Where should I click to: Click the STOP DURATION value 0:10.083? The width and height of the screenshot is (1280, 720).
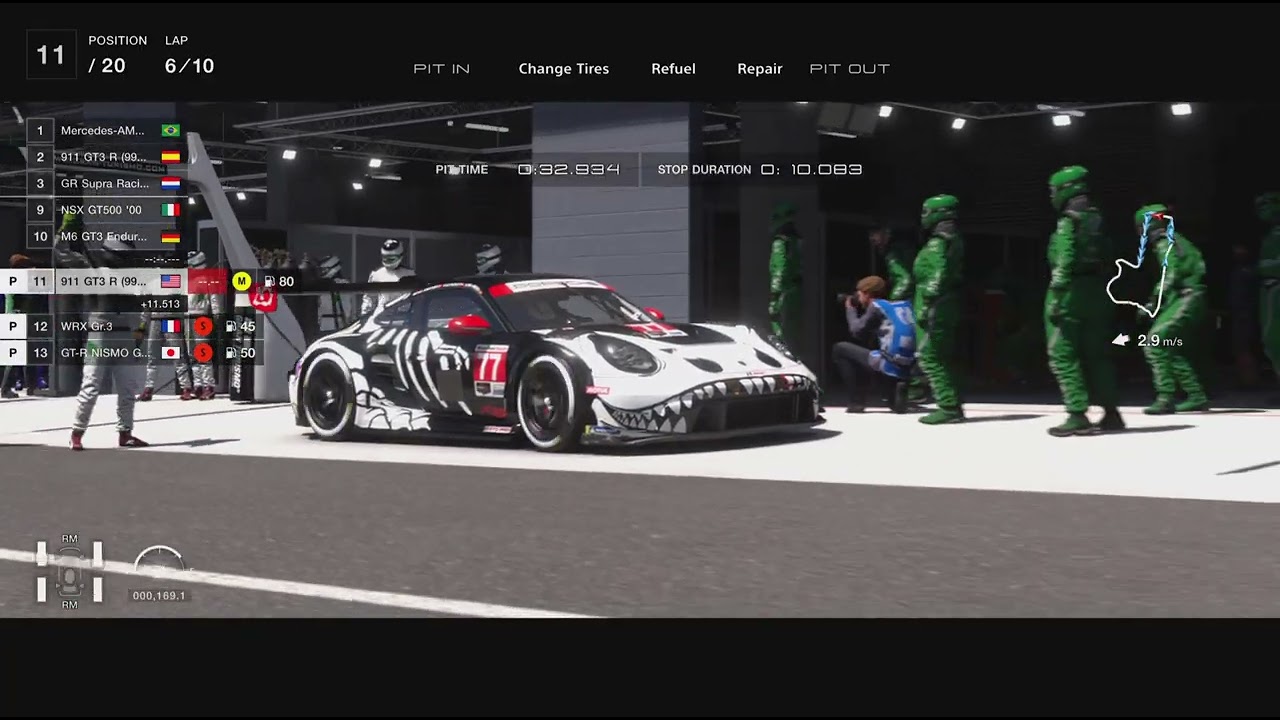pyautogui.click(x=811, y=170)
